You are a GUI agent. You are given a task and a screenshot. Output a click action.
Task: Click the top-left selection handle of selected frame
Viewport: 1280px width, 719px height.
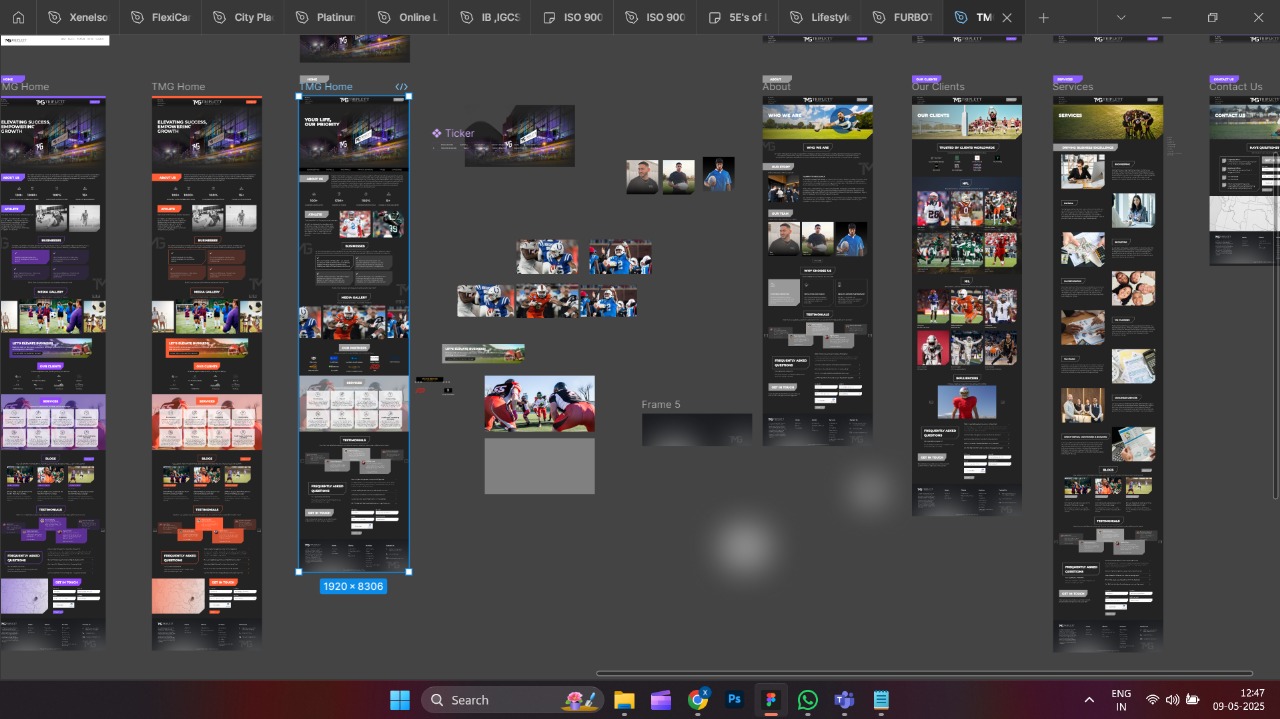(x=299, y=97)
